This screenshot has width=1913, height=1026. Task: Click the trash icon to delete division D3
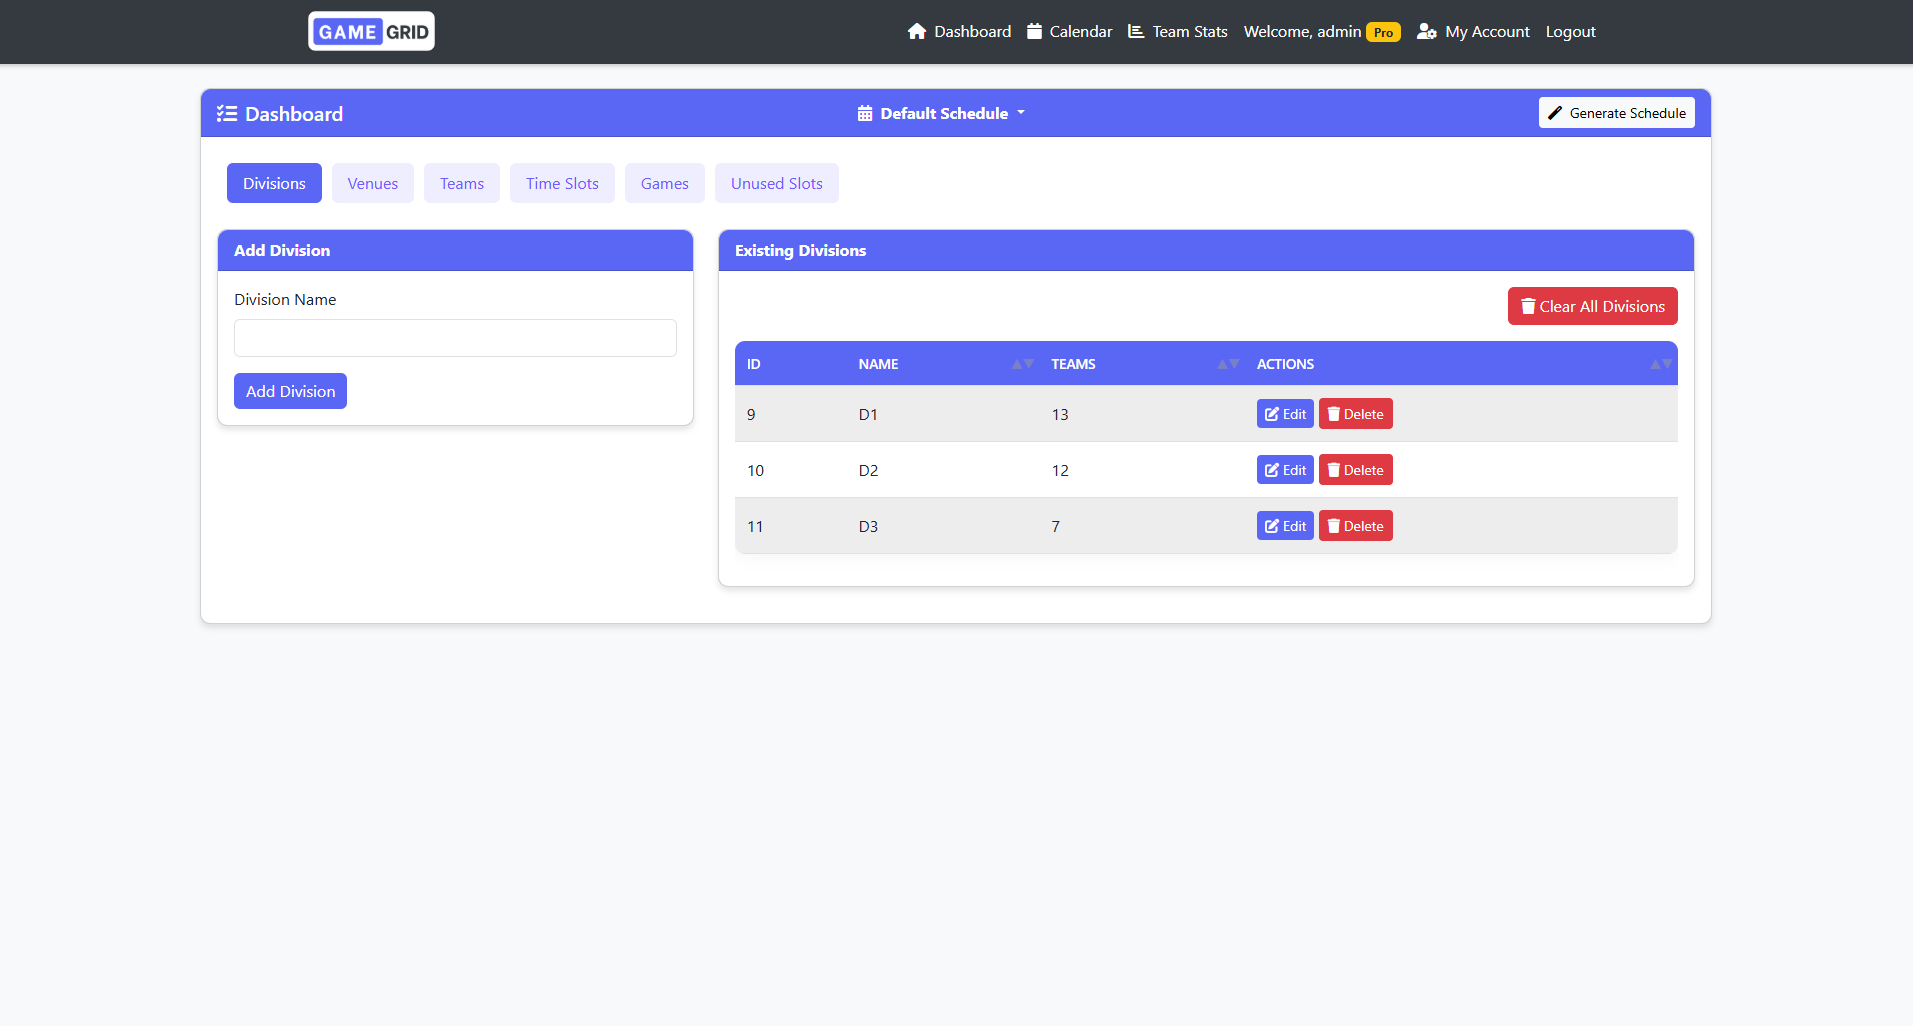[1332, 525]
